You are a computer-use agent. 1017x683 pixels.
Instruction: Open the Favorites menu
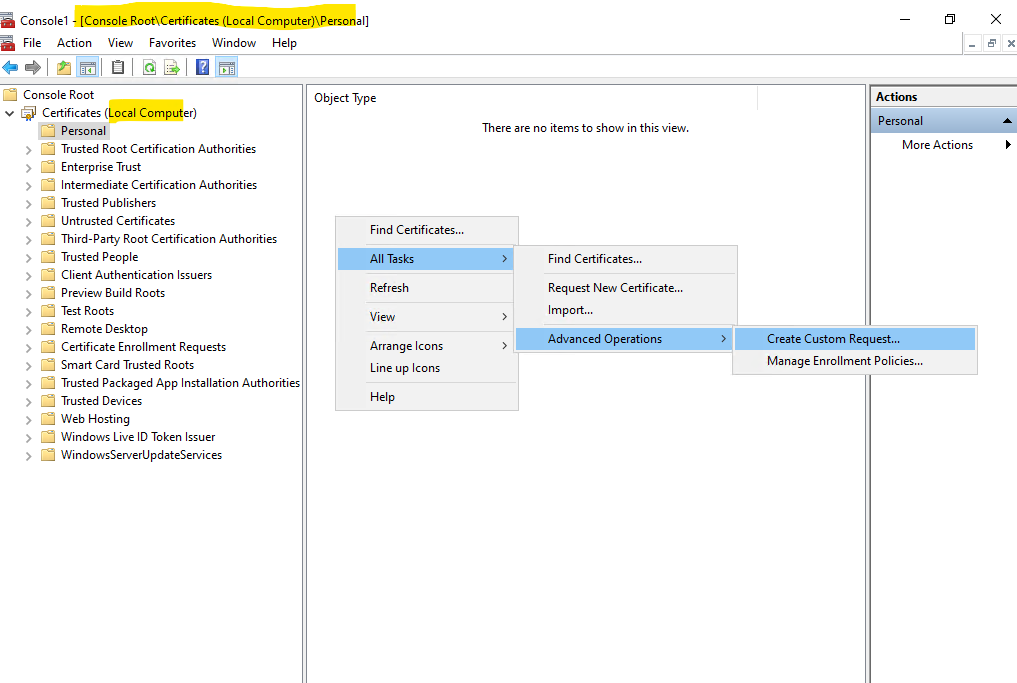[173, 43]
